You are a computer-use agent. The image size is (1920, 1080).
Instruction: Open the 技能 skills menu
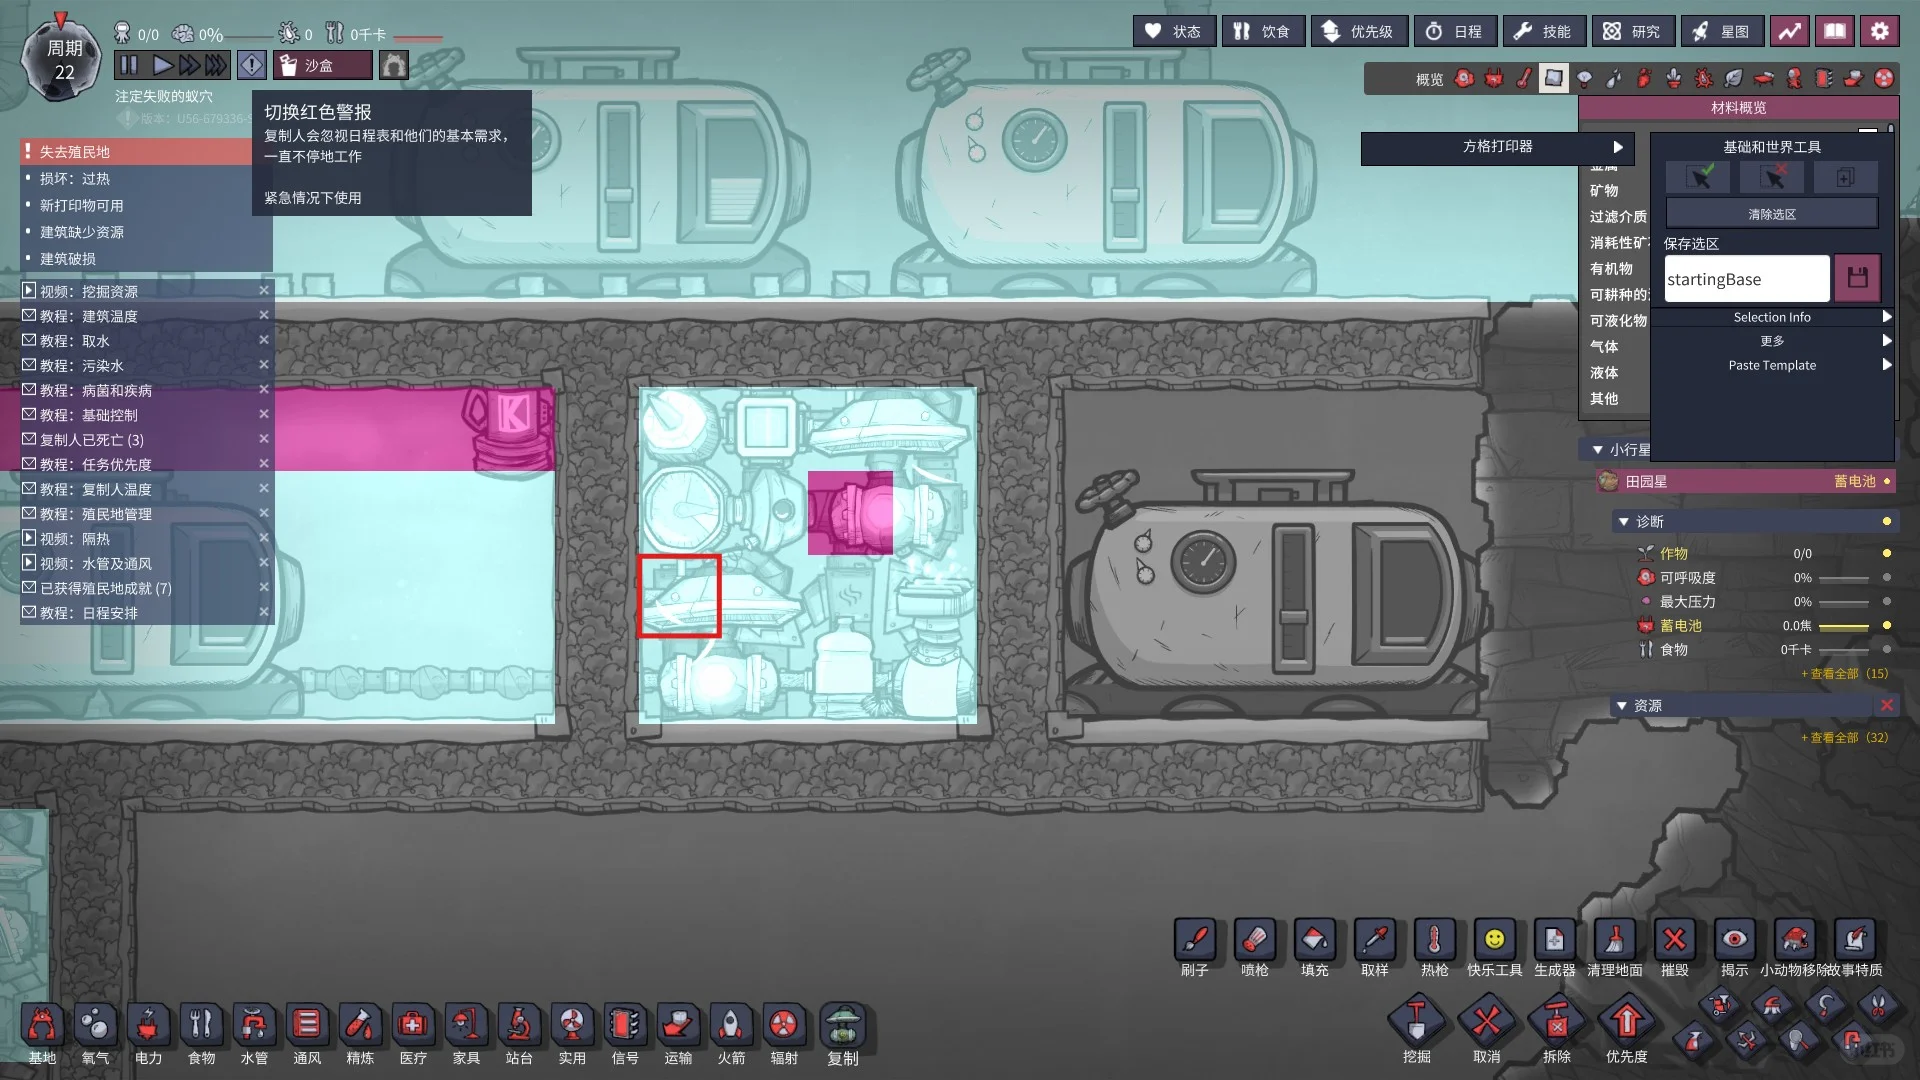point(1543,32)
